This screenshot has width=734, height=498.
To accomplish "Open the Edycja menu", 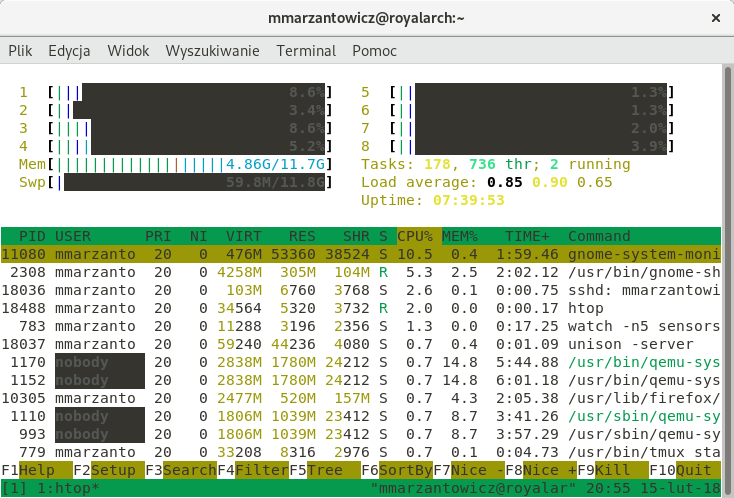I will pos(69,51).
